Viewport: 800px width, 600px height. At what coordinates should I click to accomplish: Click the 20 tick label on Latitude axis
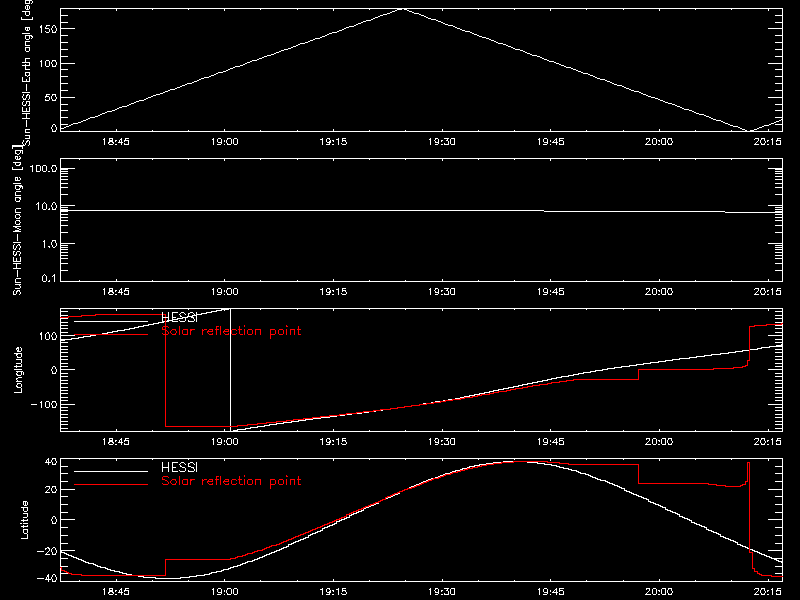[52, 490]
